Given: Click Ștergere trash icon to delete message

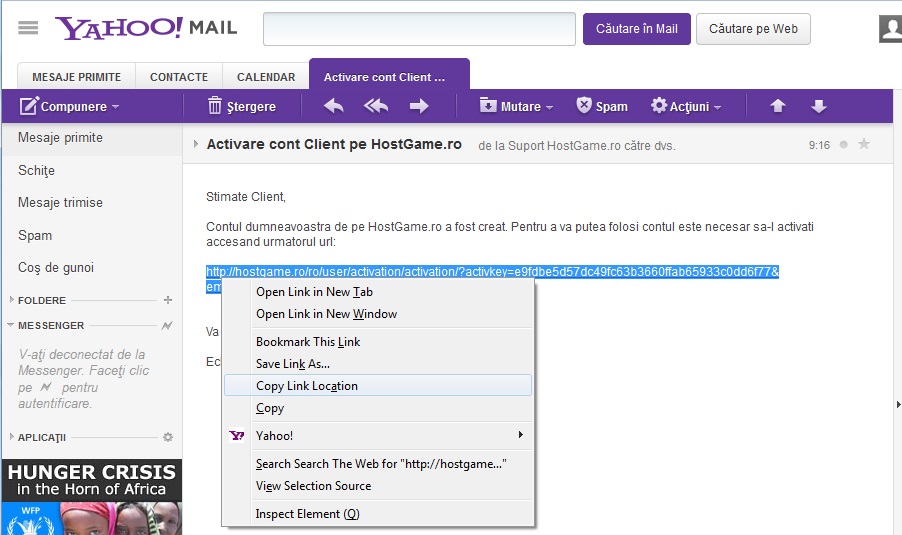Looking at the screenshot, I should tap(215, 106).
